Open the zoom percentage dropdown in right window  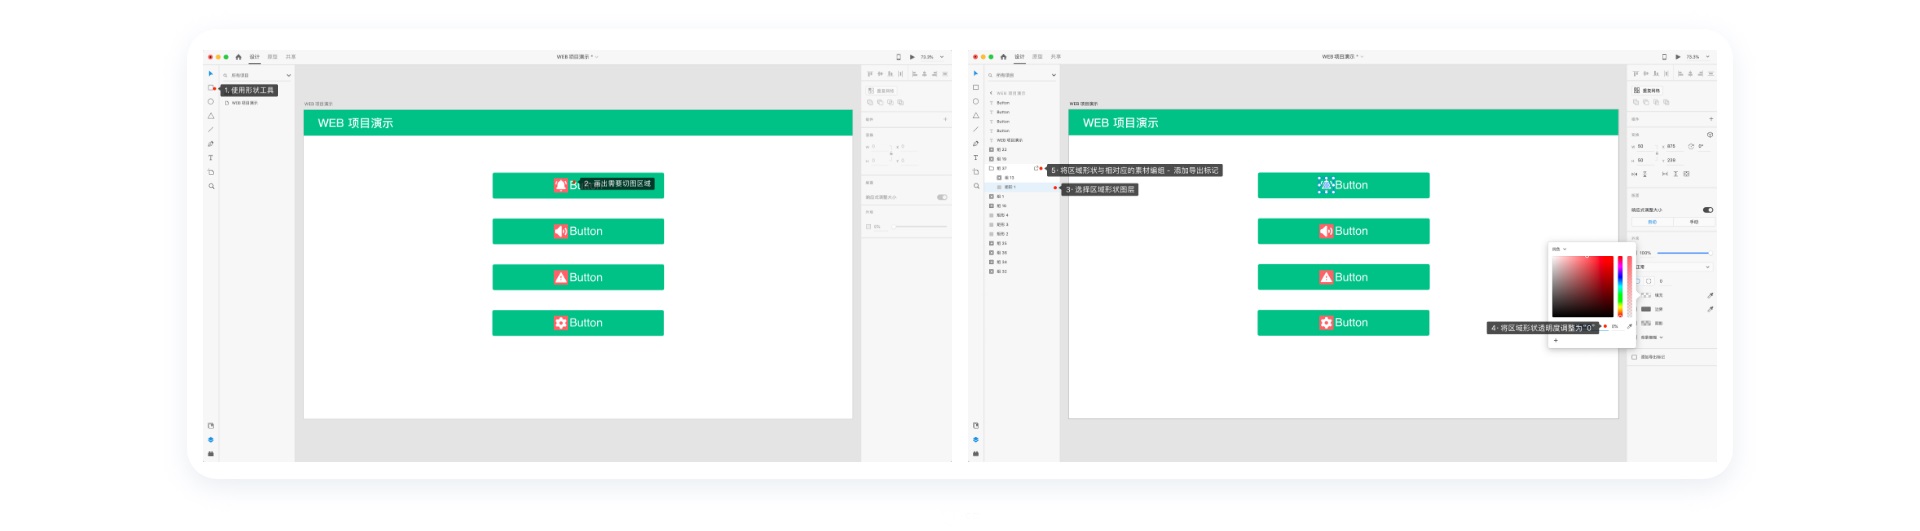pos(1708,57)
